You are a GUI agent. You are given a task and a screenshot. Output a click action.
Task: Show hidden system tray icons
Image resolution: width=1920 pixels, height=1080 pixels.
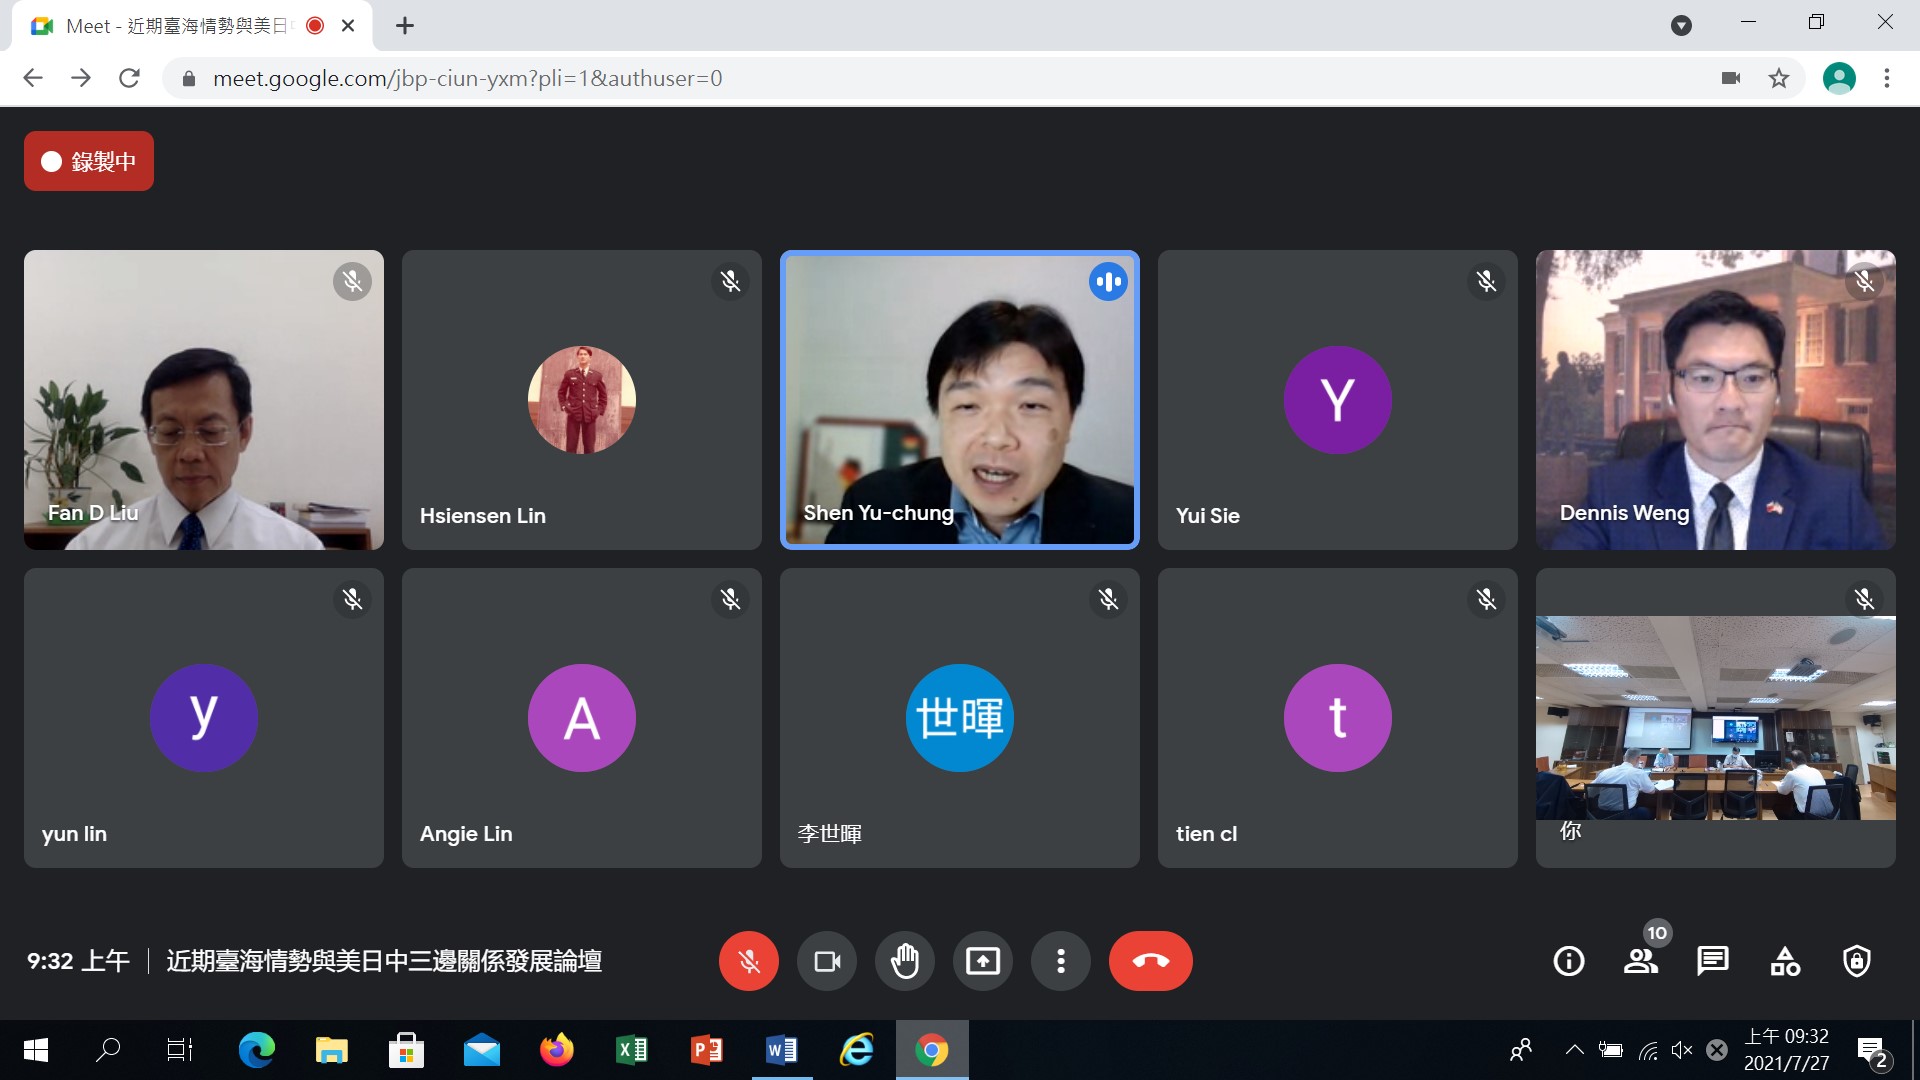(x=1574, y=1050)
